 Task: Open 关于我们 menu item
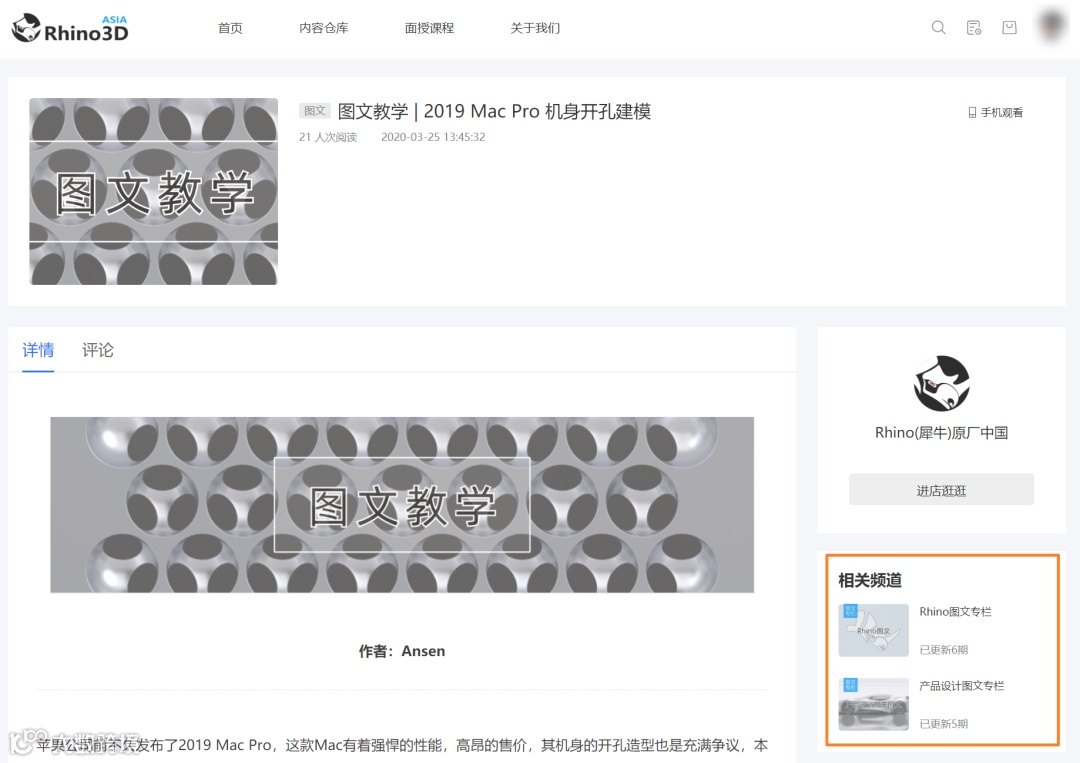[535, 28]
